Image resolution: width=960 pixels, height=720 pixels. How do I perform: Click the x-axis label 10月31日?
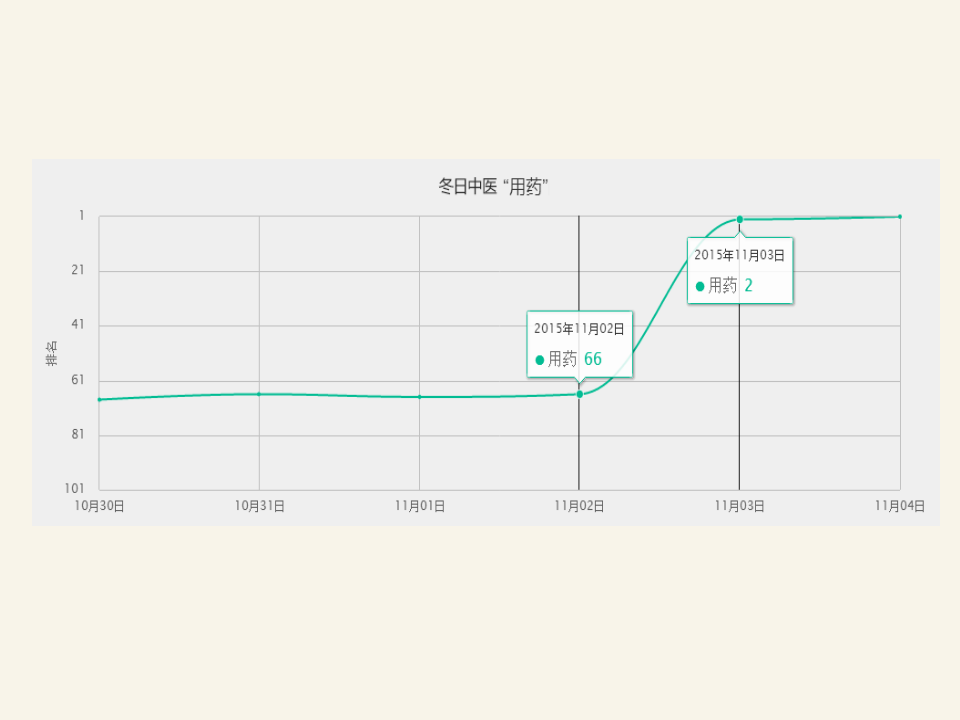coord(260,506)
